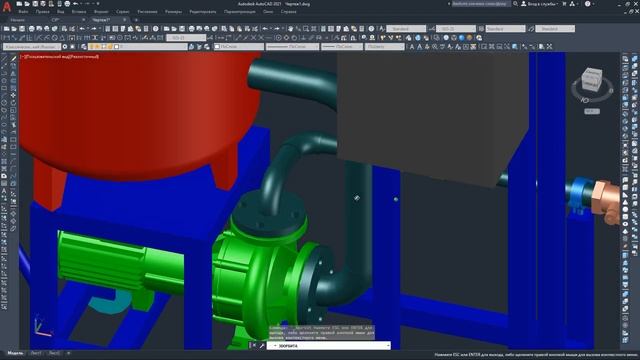The image size is (640, 360).
Task: Open the Рисование menu
Action: coord(147,12)
